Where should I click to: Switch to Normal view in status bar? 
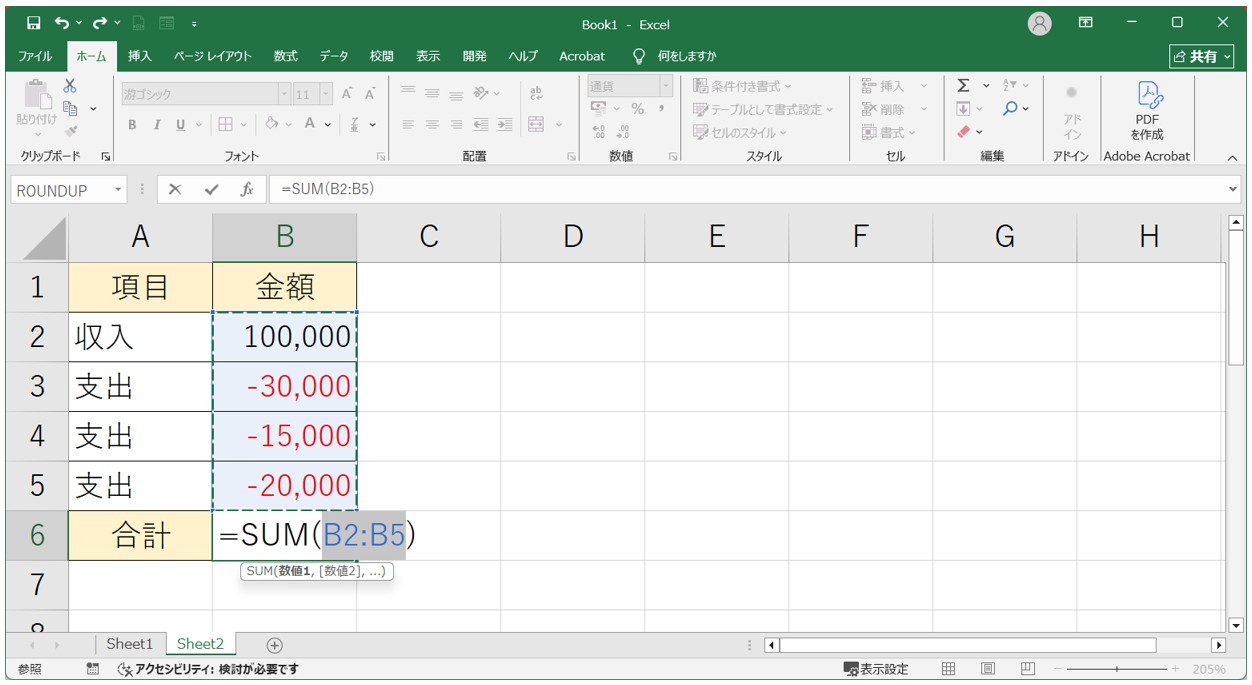949,669
